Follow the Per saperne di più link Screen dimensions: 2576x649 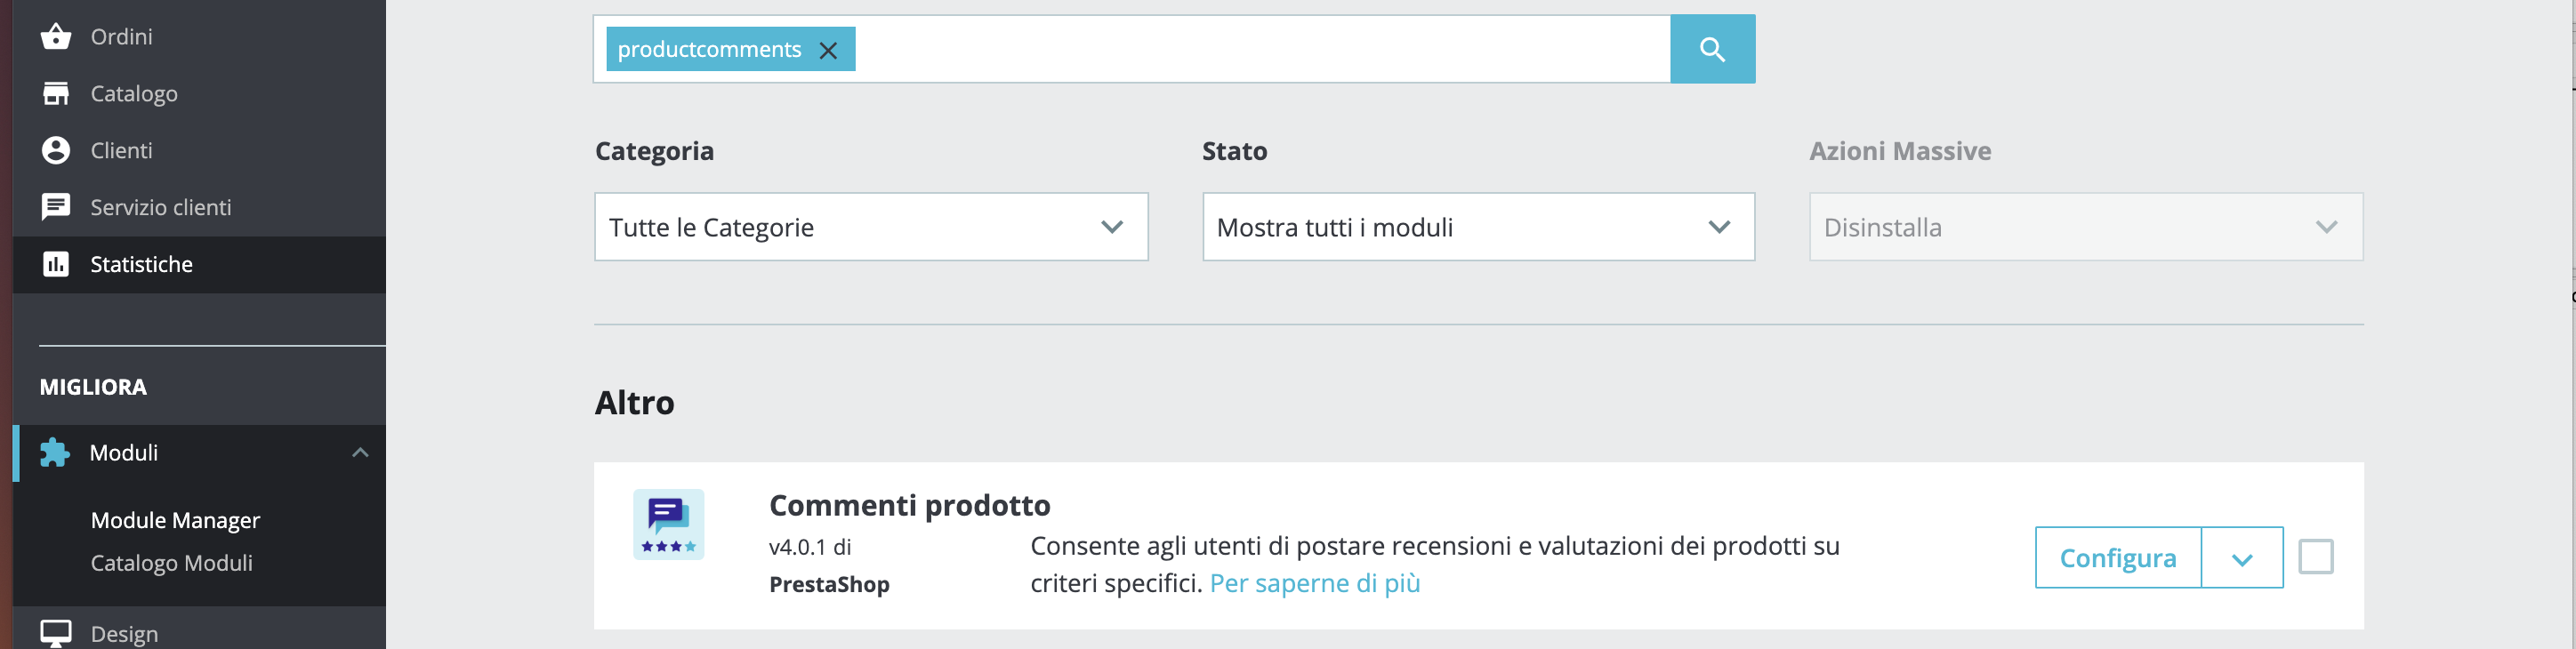(x=1314, y=583)
